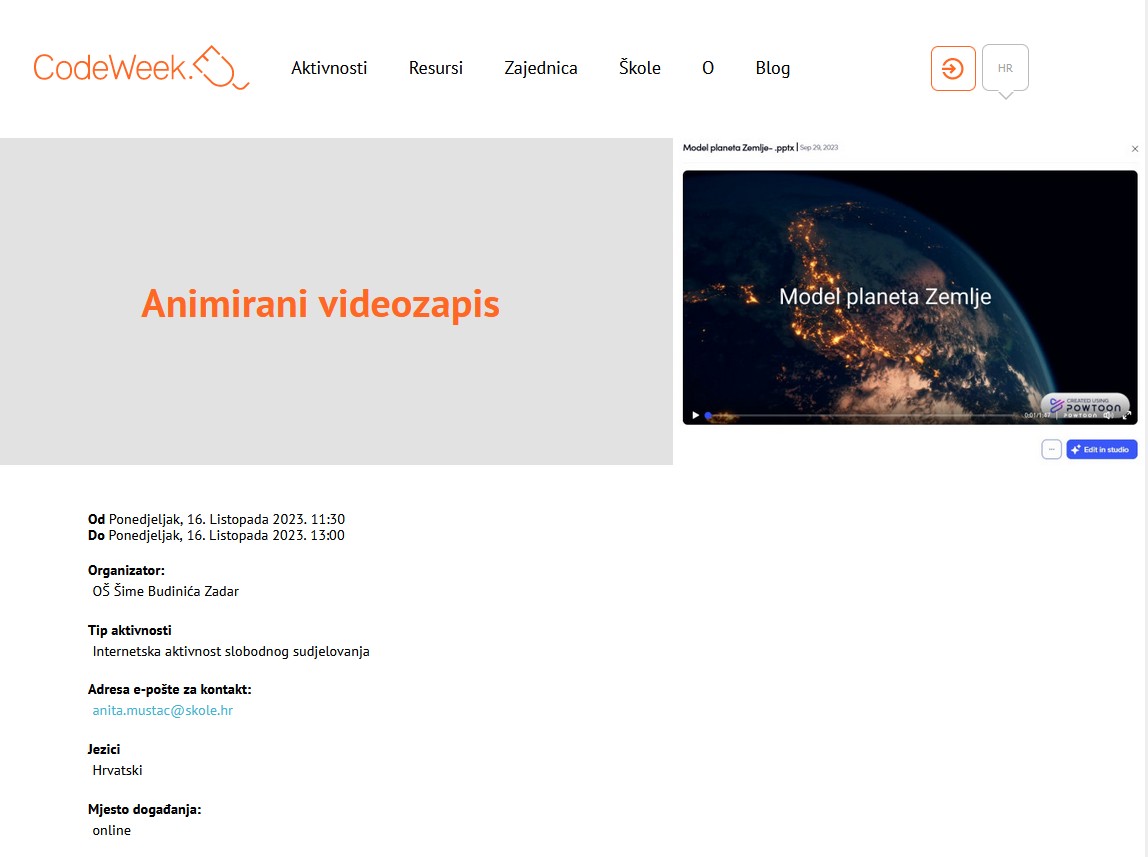
Task: Click the video progress bar
Action: [x=864, y=415]
